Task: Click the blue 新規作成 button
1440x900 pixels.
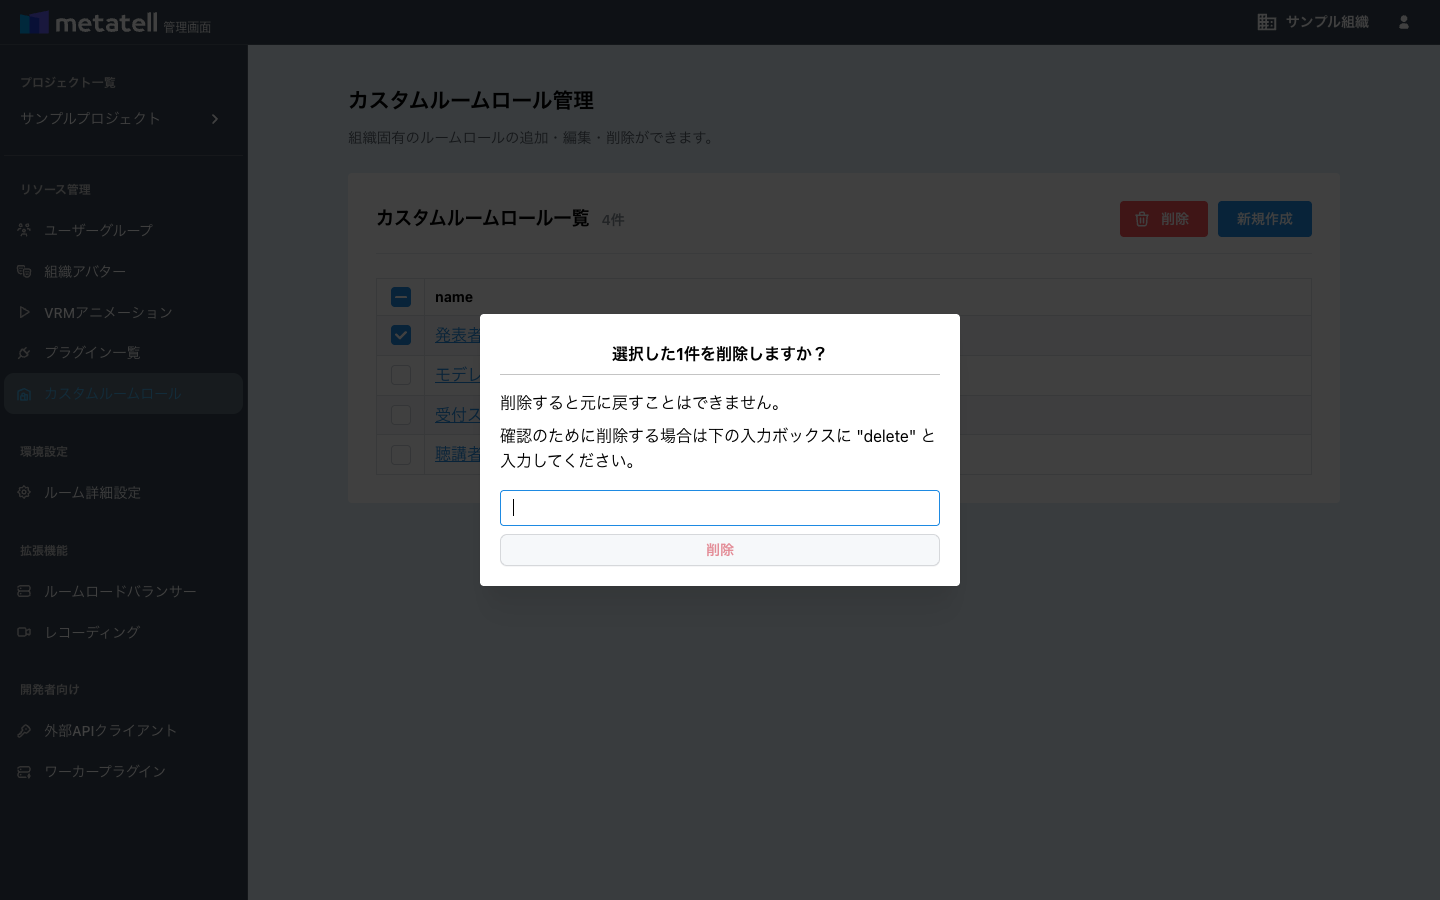Action: pos(1264,219)
